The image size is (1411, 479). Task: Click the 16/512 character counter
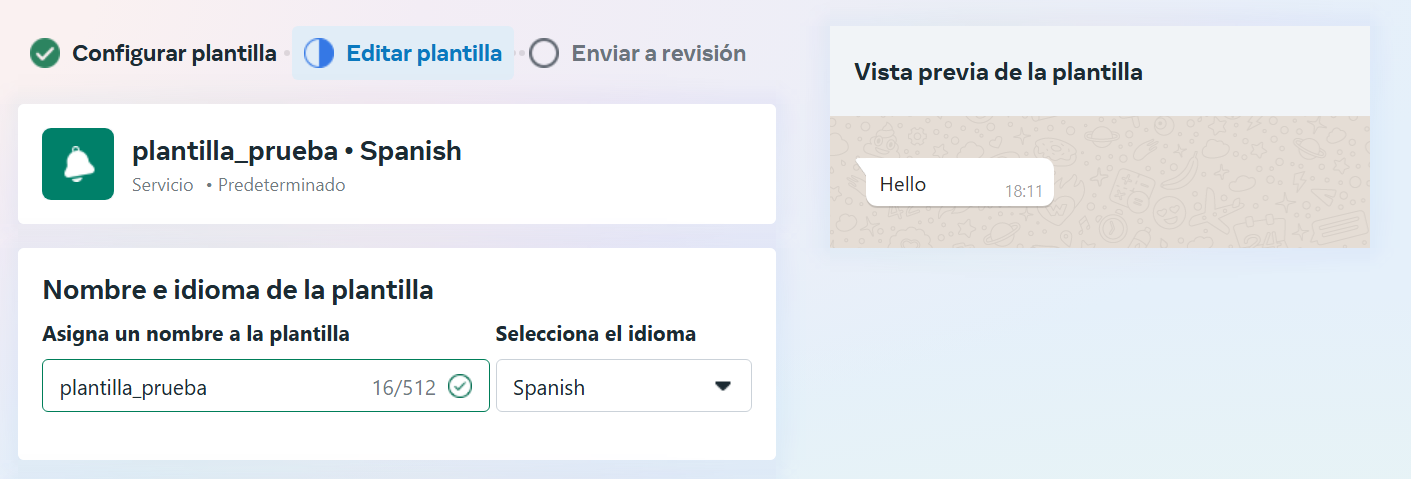pos(404,388)
